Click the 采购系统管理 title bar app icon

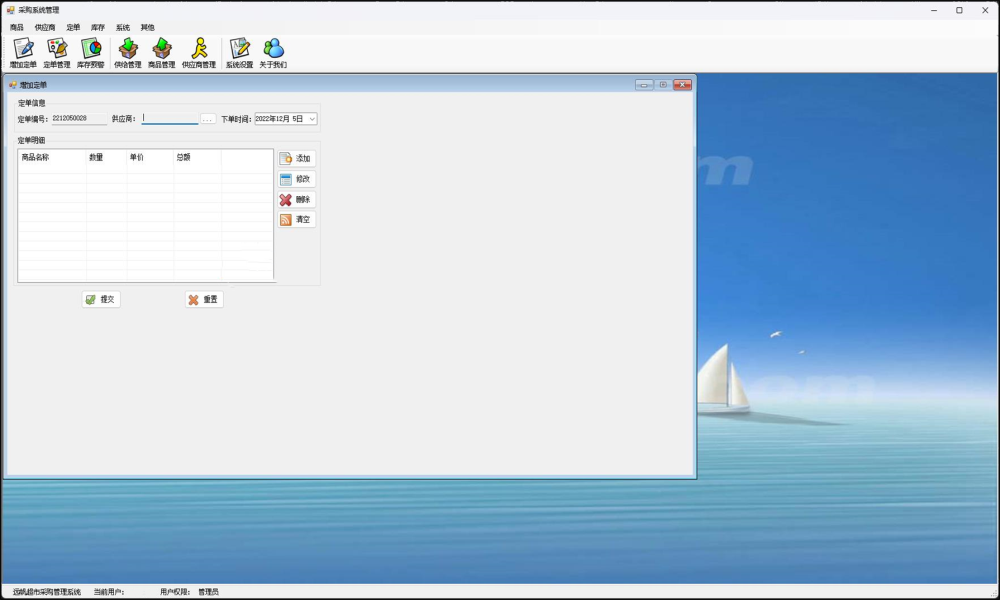[x=11, y=10]
